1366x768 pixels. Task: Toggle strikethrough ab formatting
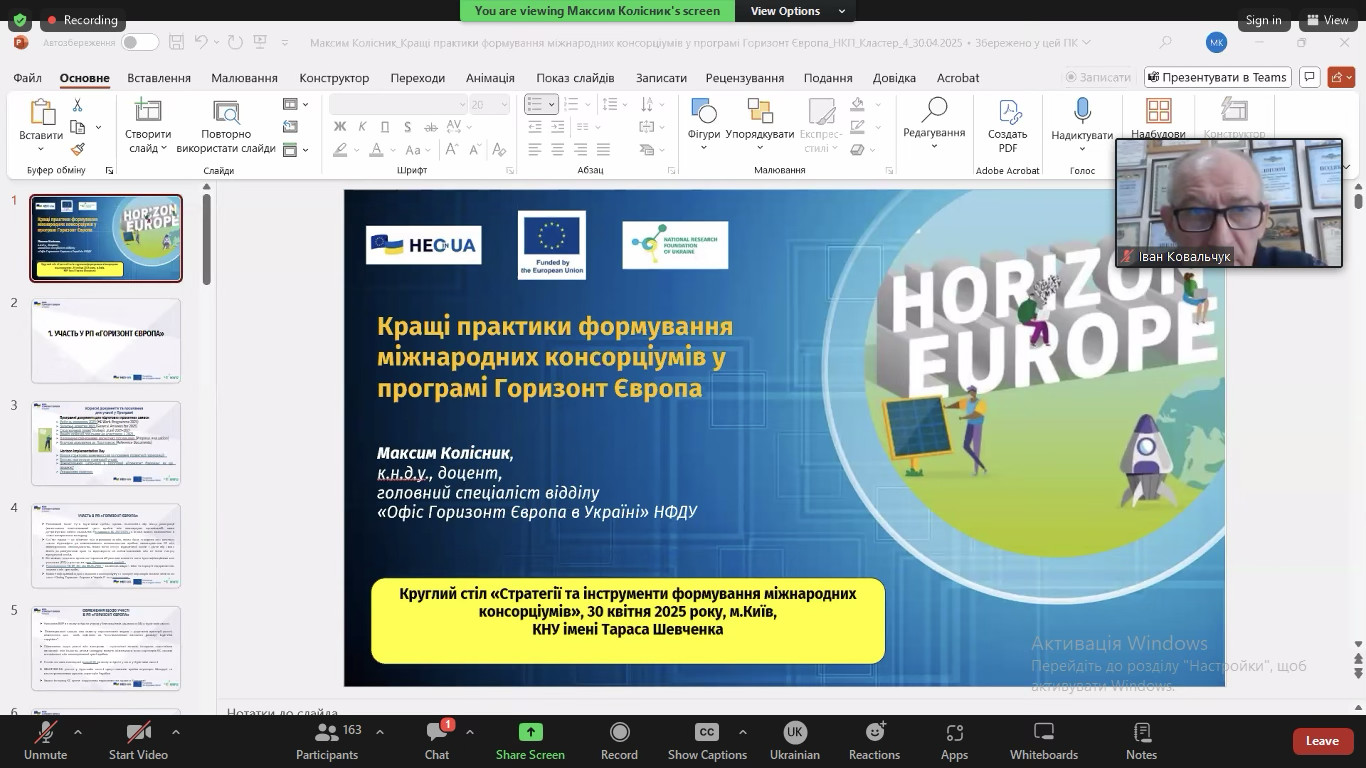pyautogui.click(x=432, y=127)
